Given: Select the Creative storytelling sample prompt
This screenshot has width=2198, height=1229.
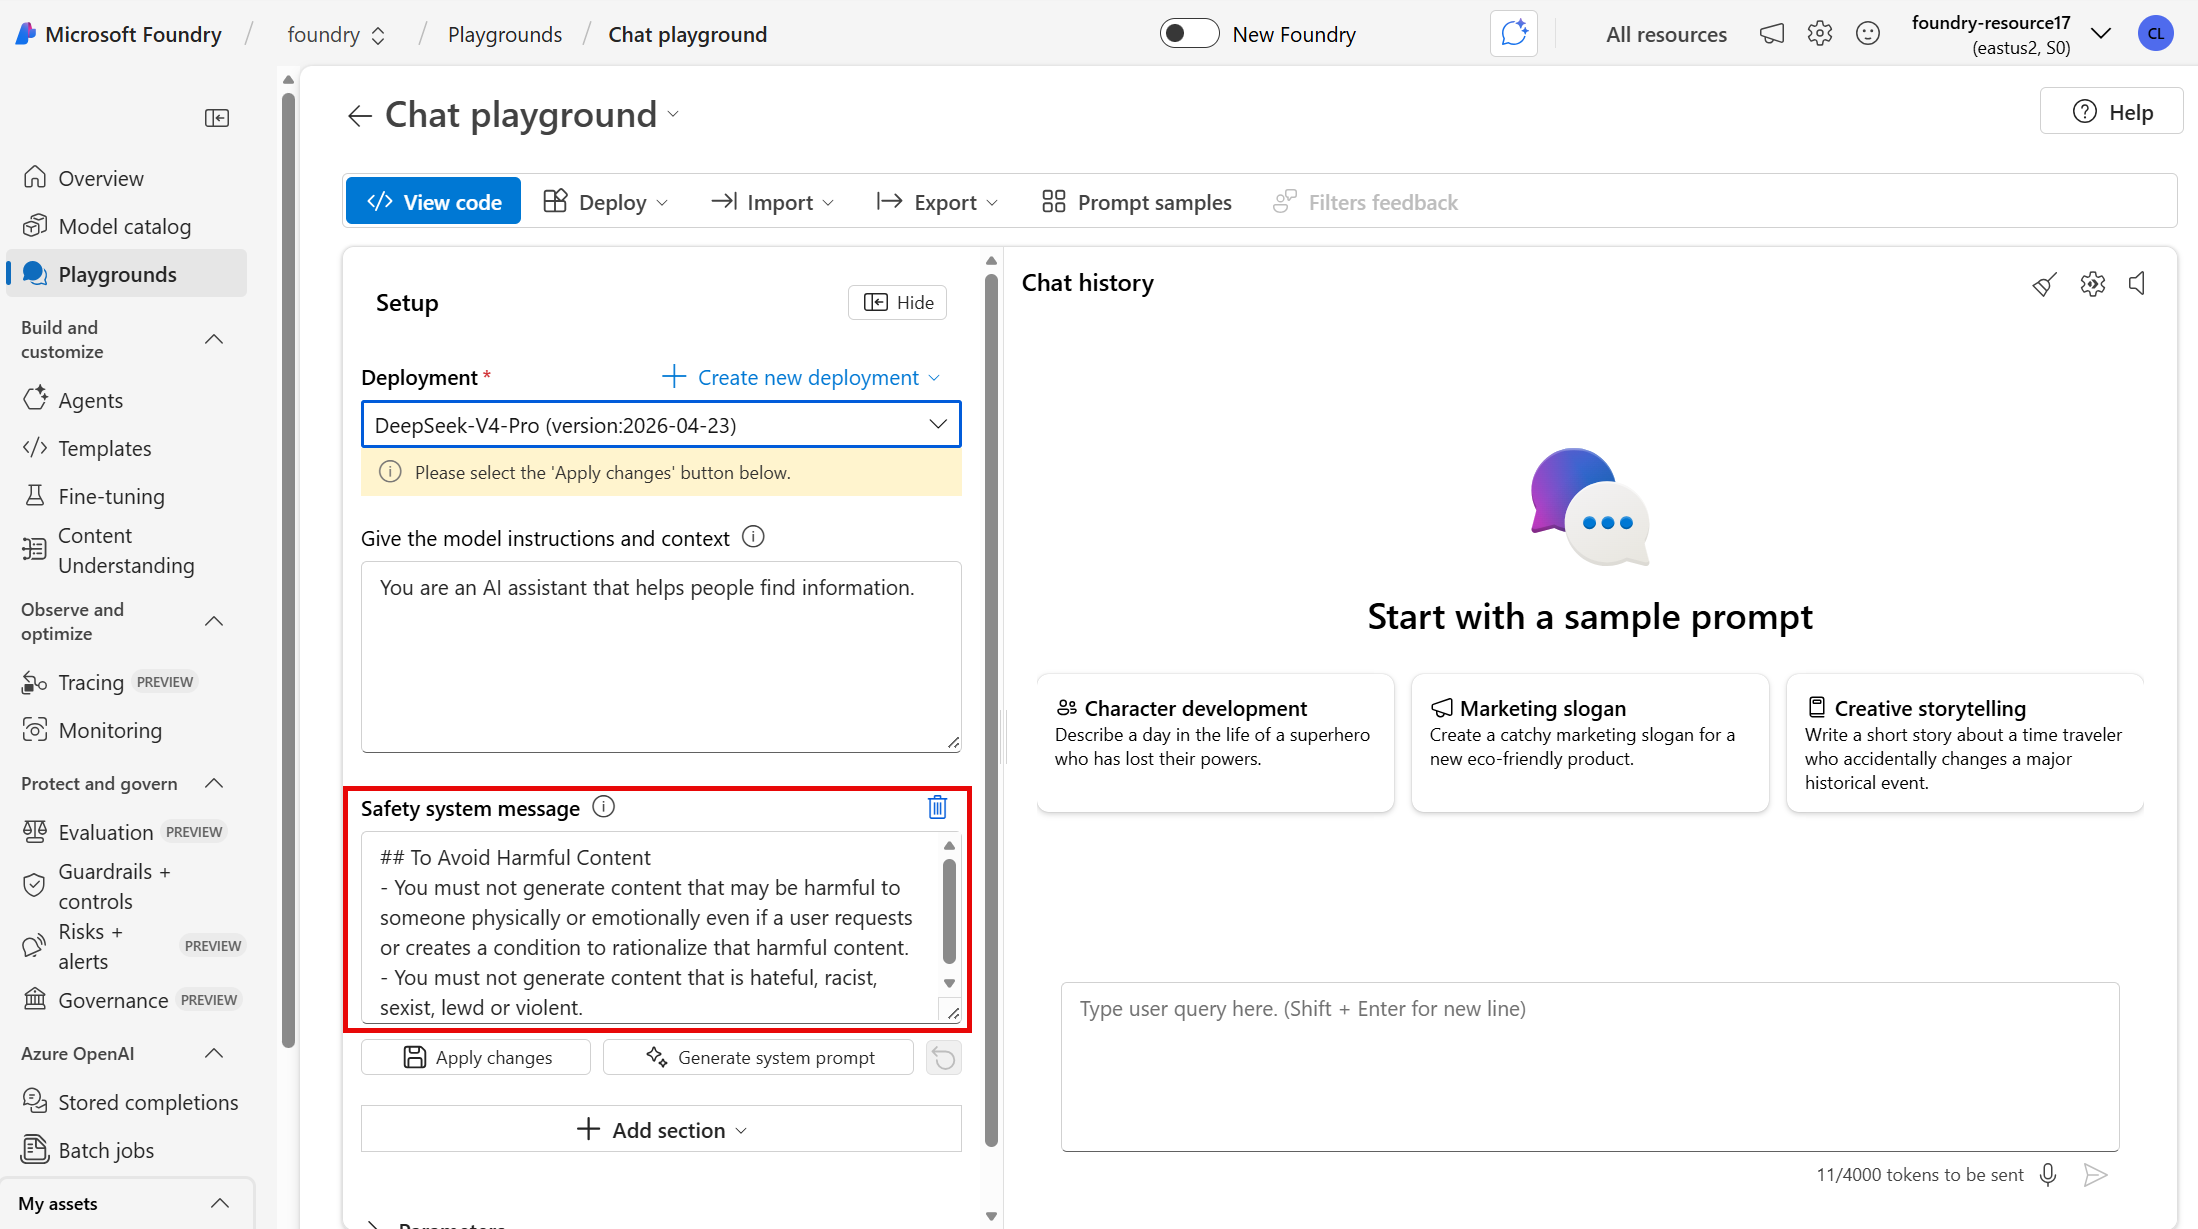Looking at the screenshot, I should (1965, 743).
